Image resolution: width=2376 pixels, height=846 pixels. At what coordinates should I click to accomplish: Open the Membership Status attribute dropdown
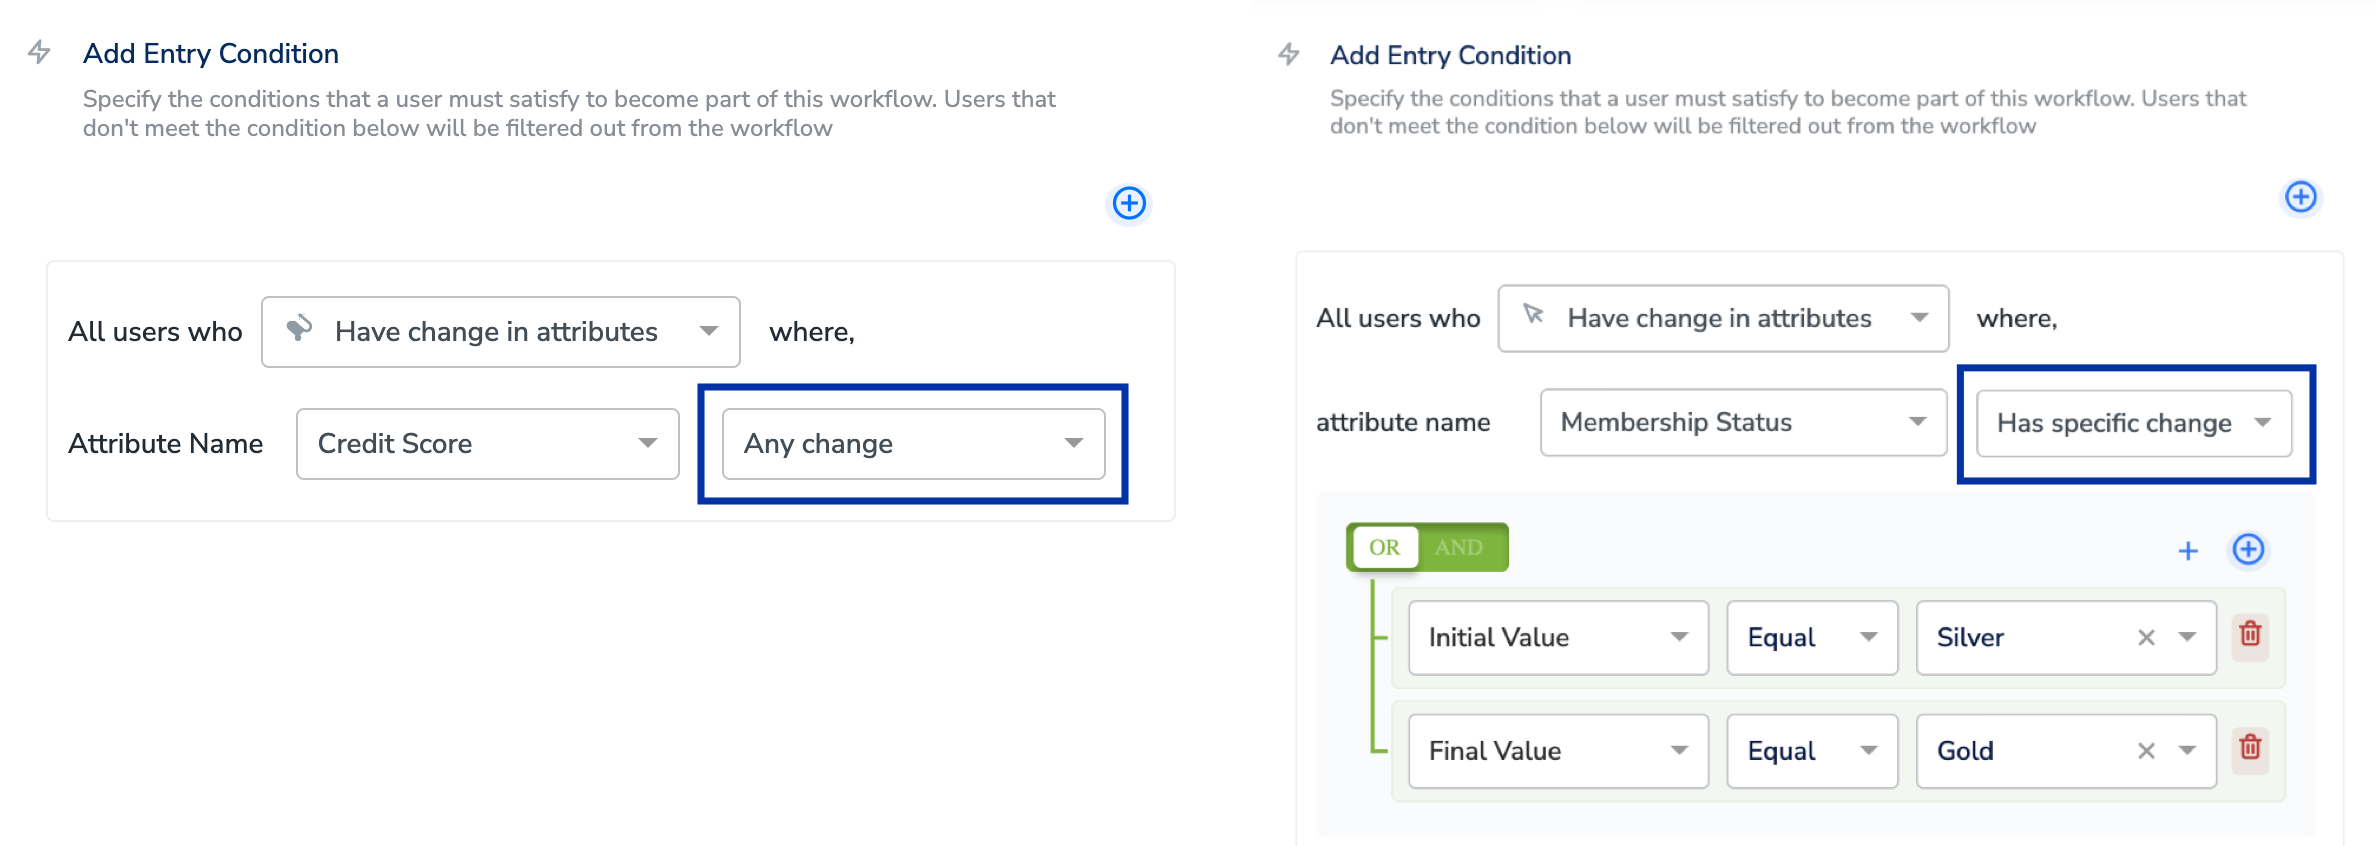pos(1742,422)
